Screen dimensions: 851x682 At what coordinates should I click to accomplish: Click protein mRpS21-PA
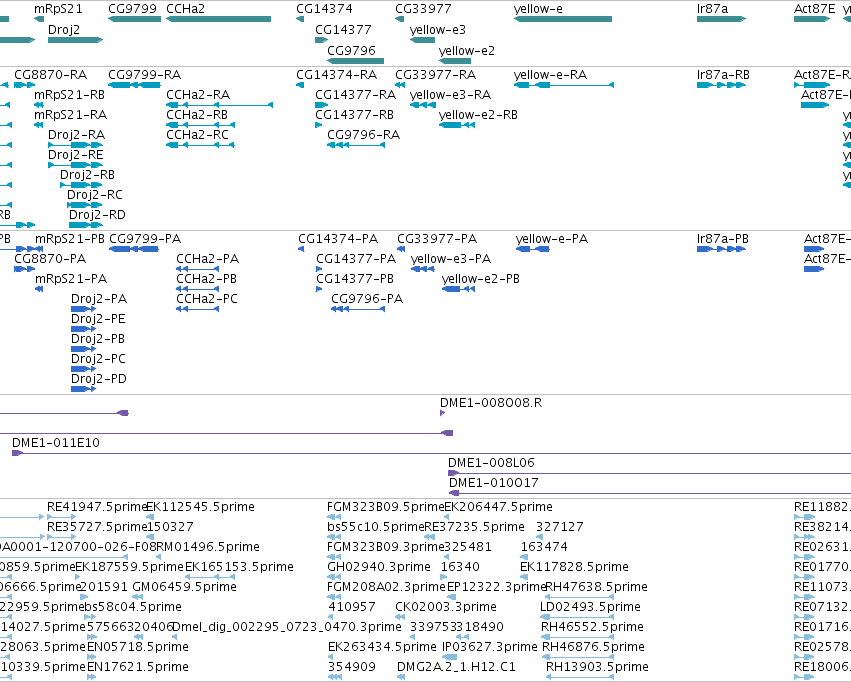click(39, 289)
